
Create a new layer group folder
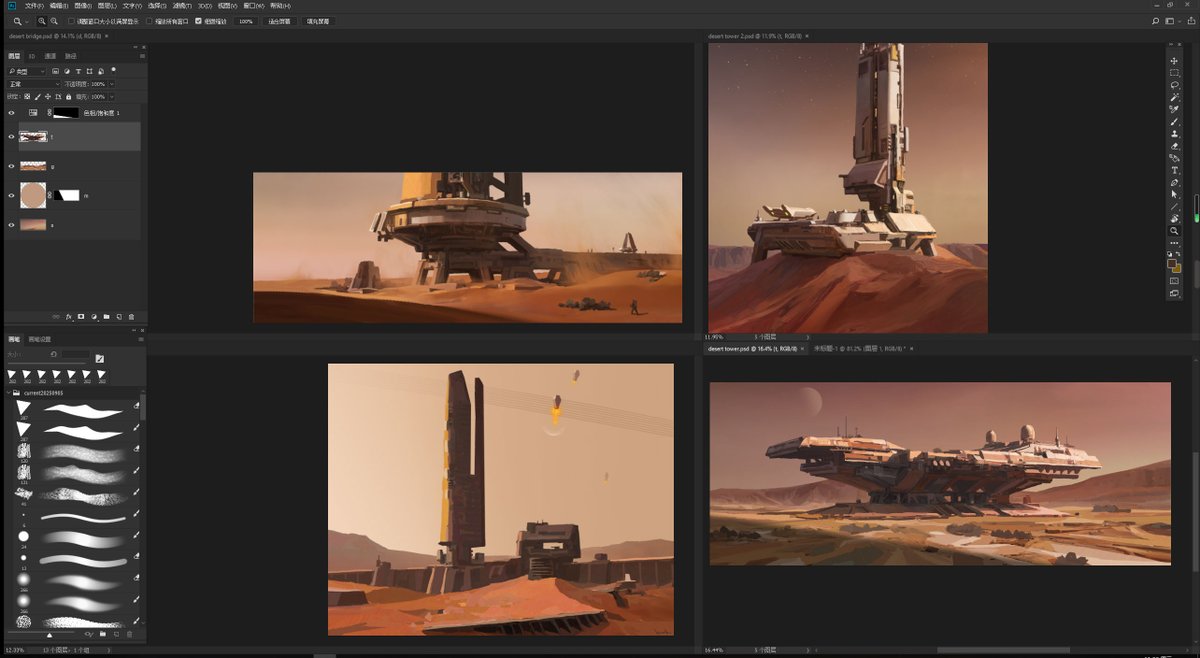point(106,316)
